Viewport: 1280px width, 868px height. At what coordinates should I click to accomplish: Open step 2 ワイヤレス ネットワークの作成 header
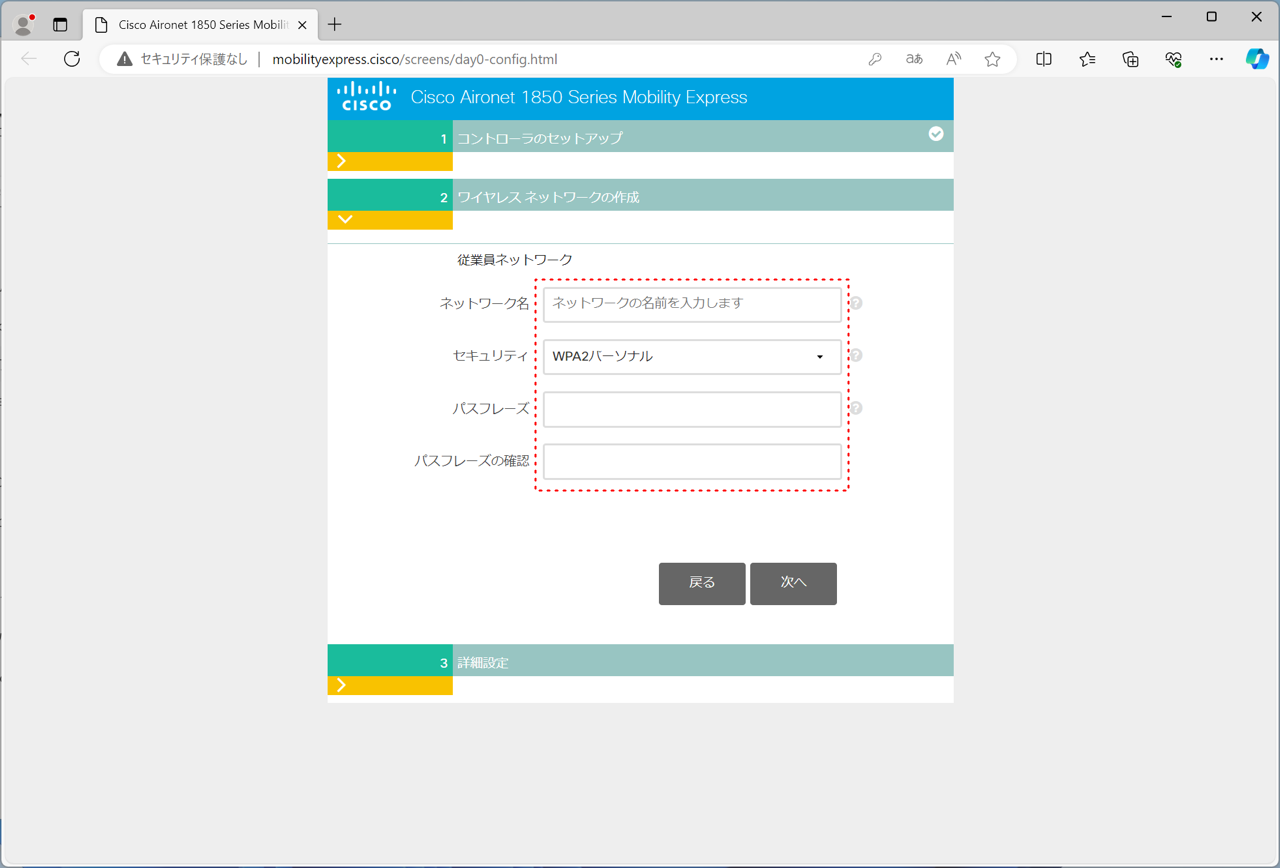640,195
